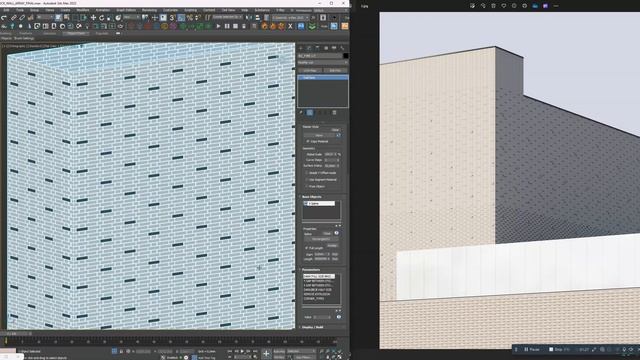
Task: Switch to the Hierarchy command panel tab
Action: (x=318, y=48)
